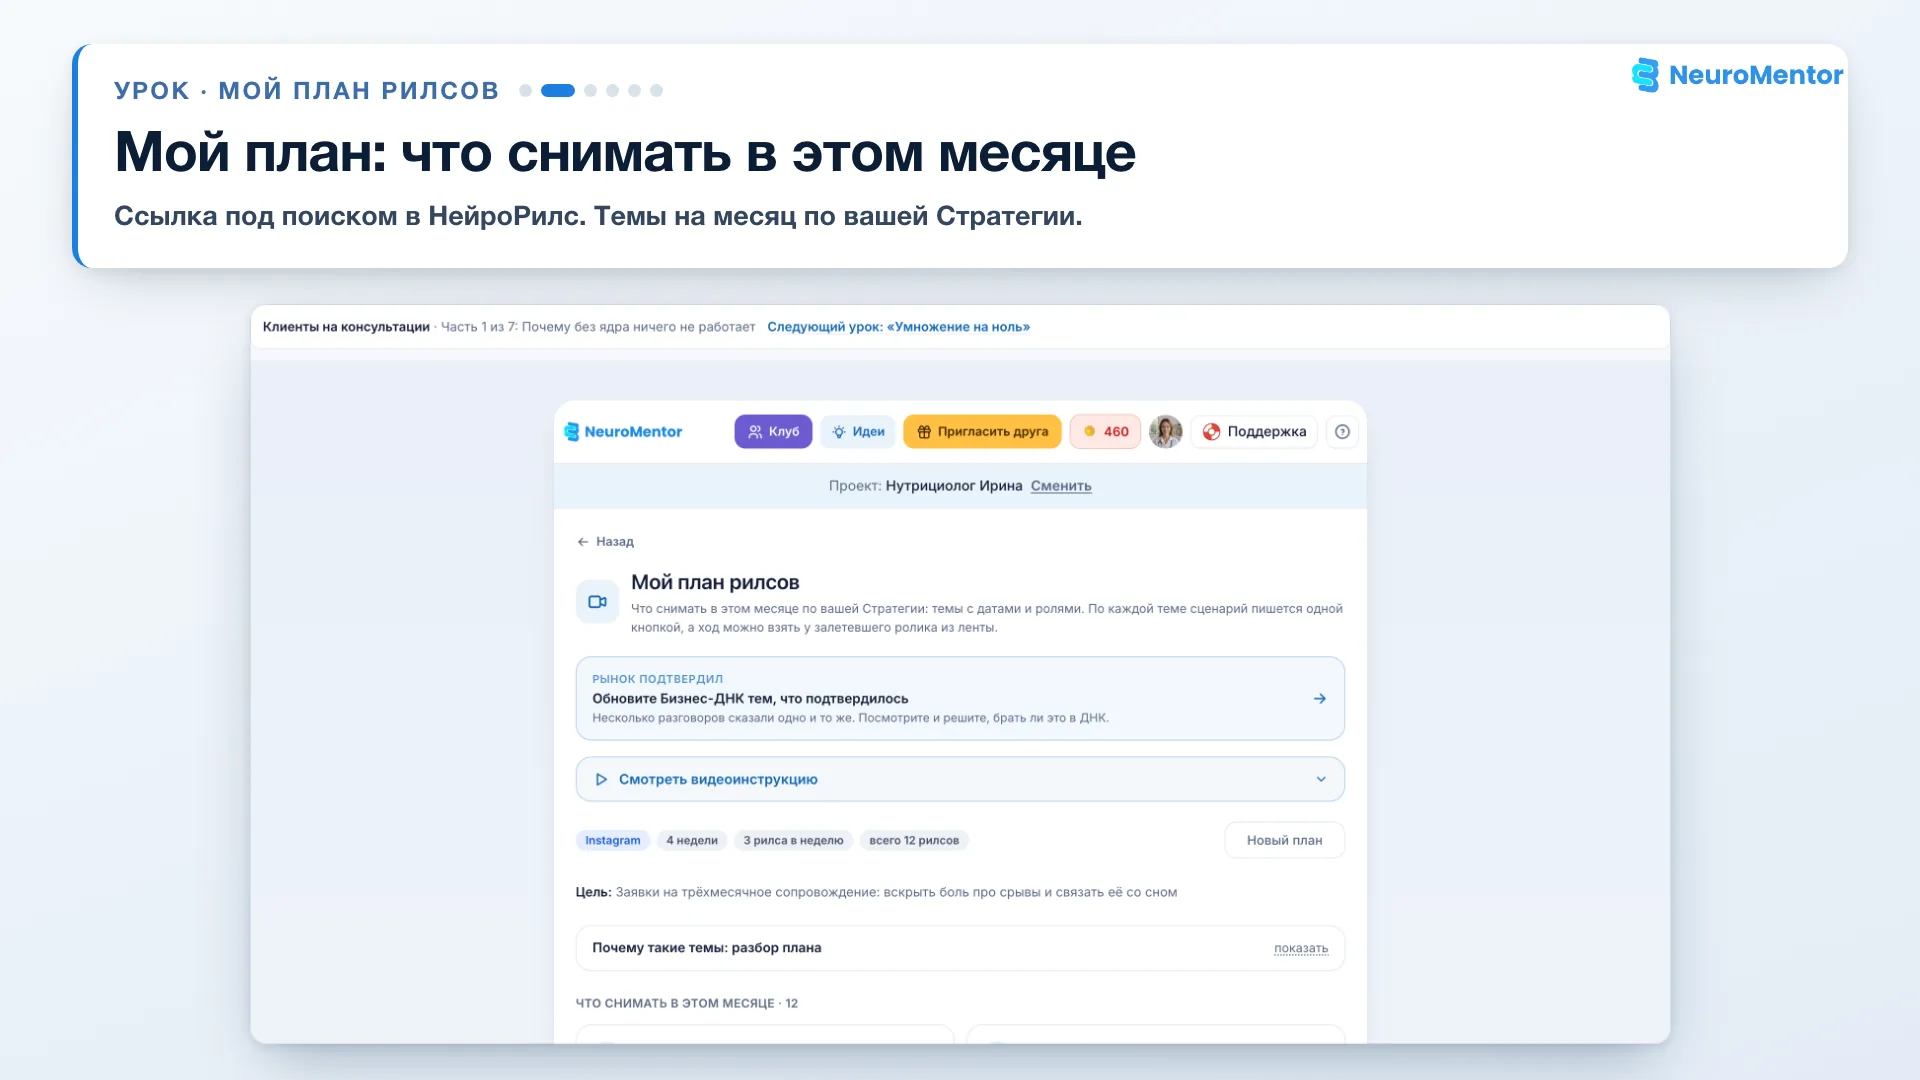Click the Мой план рилсов page heading
The width and height of the screenshot is (1920, 1080).
click(715, 583)
